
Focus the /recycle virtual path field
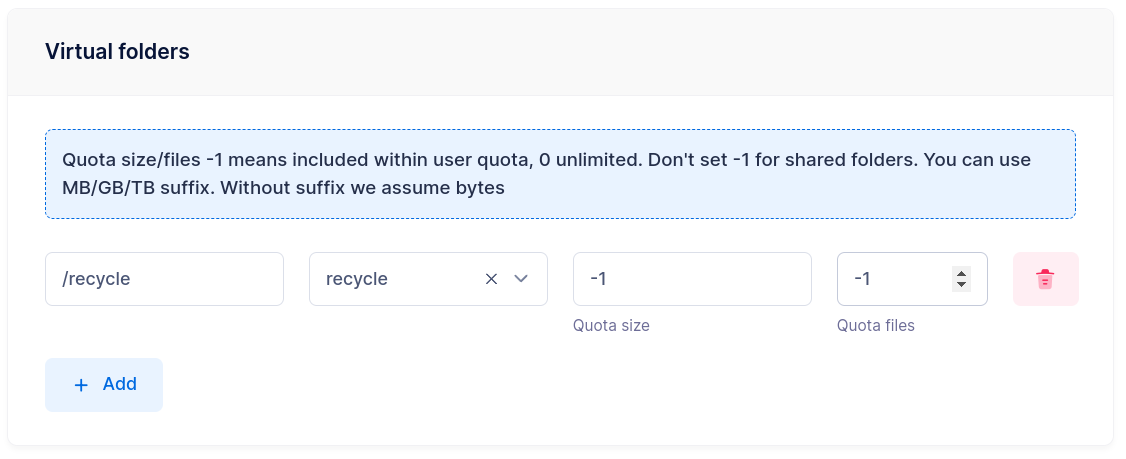point(164,279)
